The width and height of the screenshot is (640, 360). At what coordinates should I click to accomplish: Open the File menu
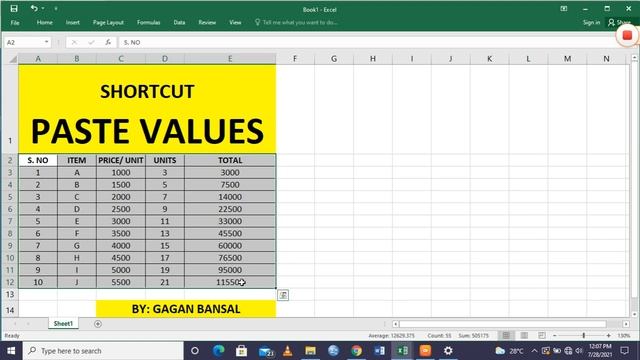pyautogui.click(x=15, y=22)
